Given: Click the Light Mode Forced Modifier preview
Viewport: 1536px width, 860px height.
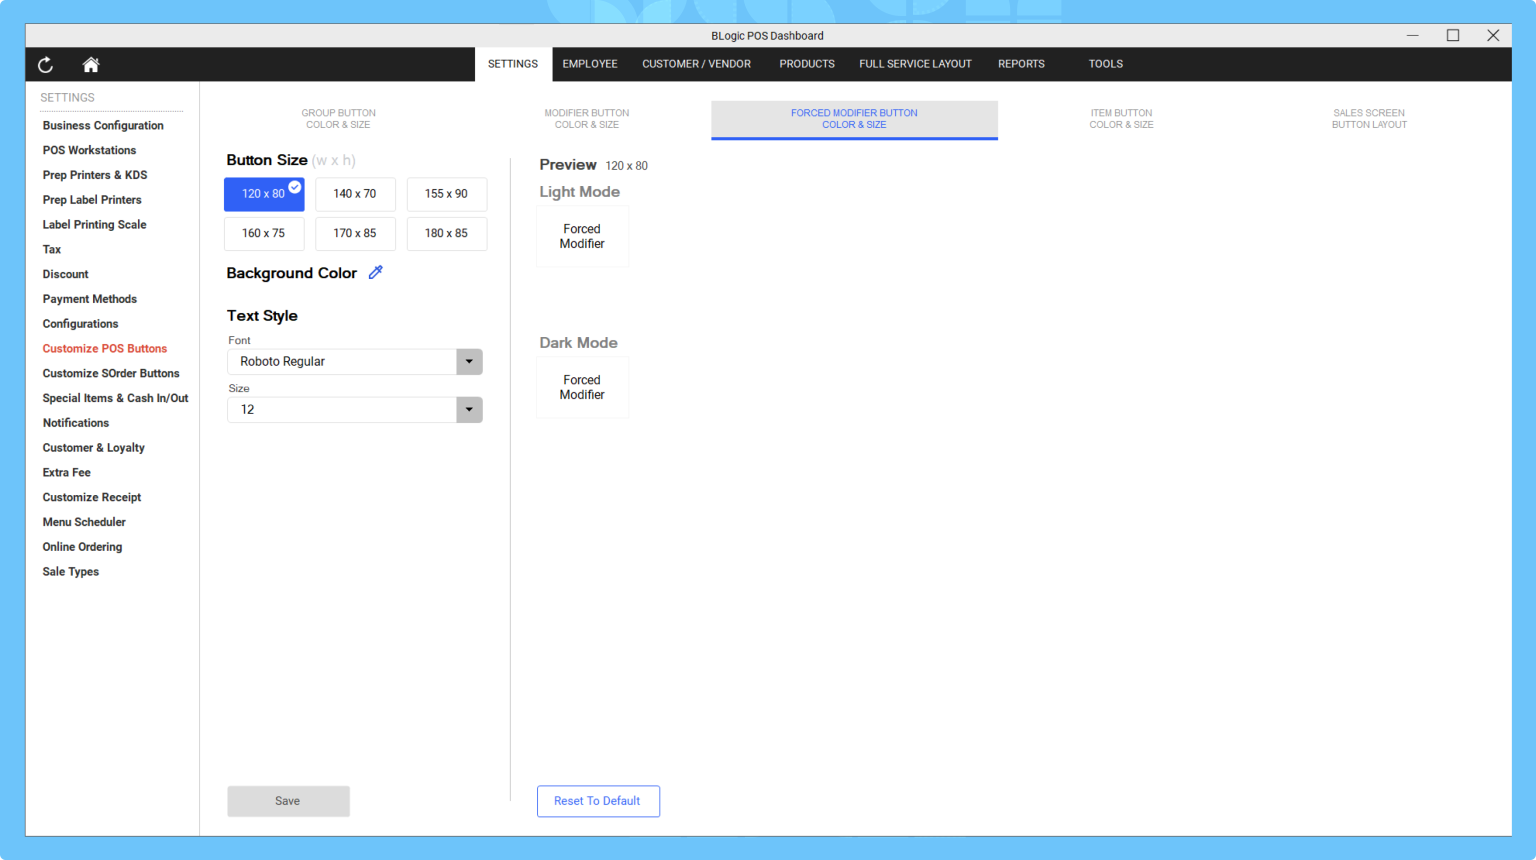Looking at the screenshot, I should [582, 237].
